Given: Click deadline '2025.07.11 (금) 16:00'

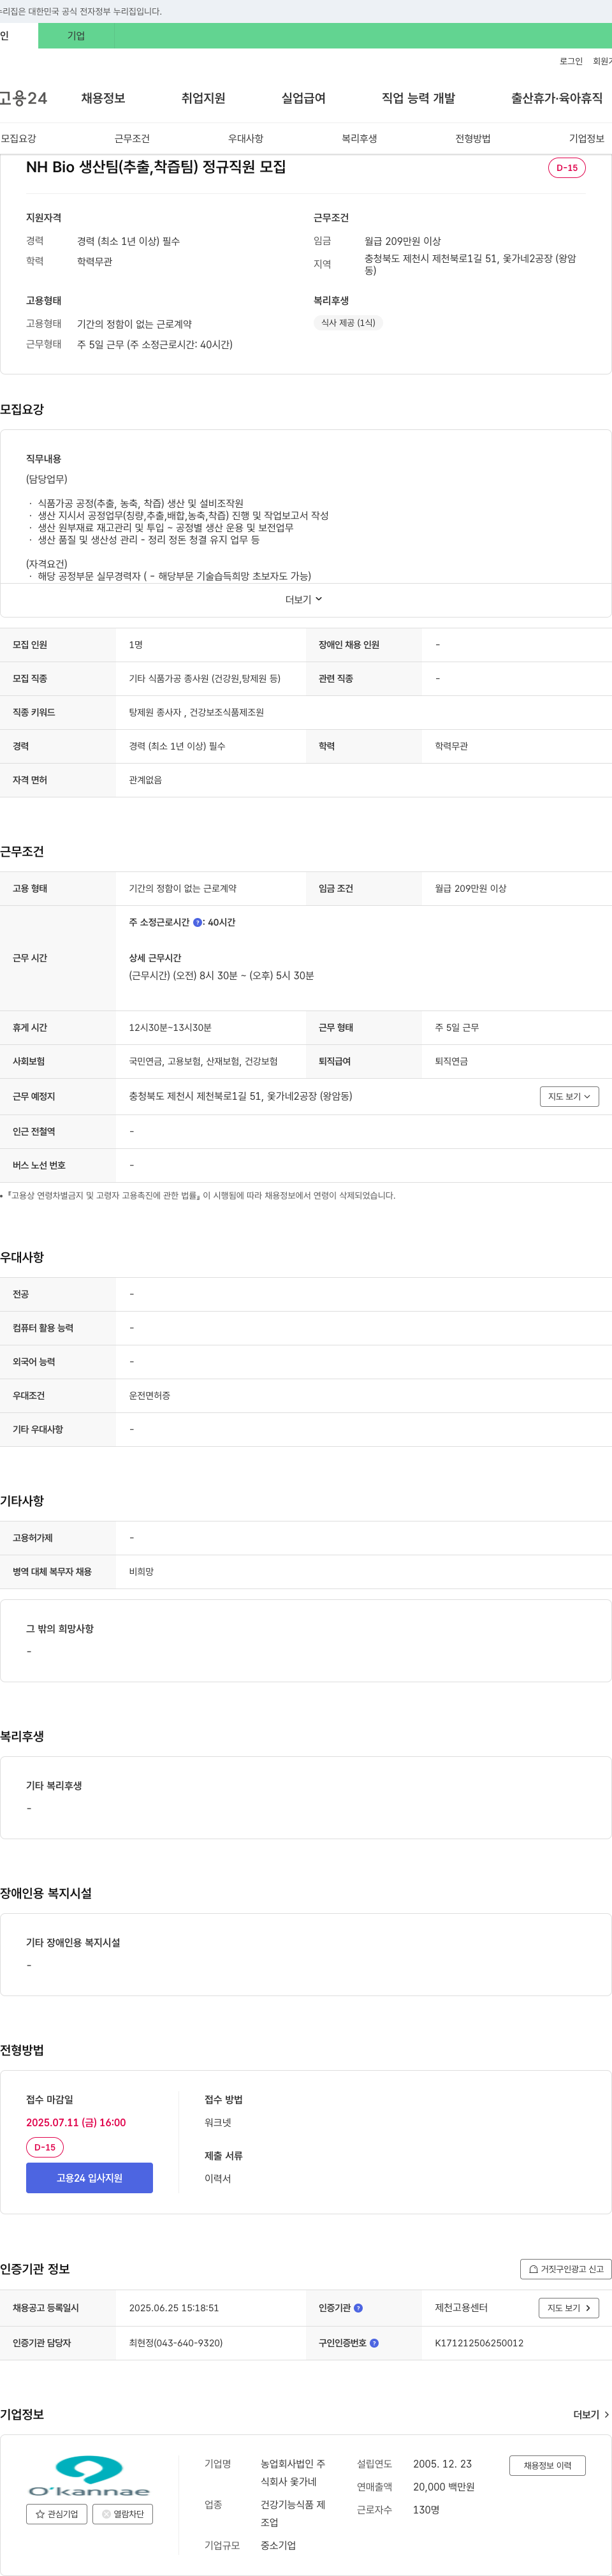Looking at the screenshot, I should tap(76, 2122).
